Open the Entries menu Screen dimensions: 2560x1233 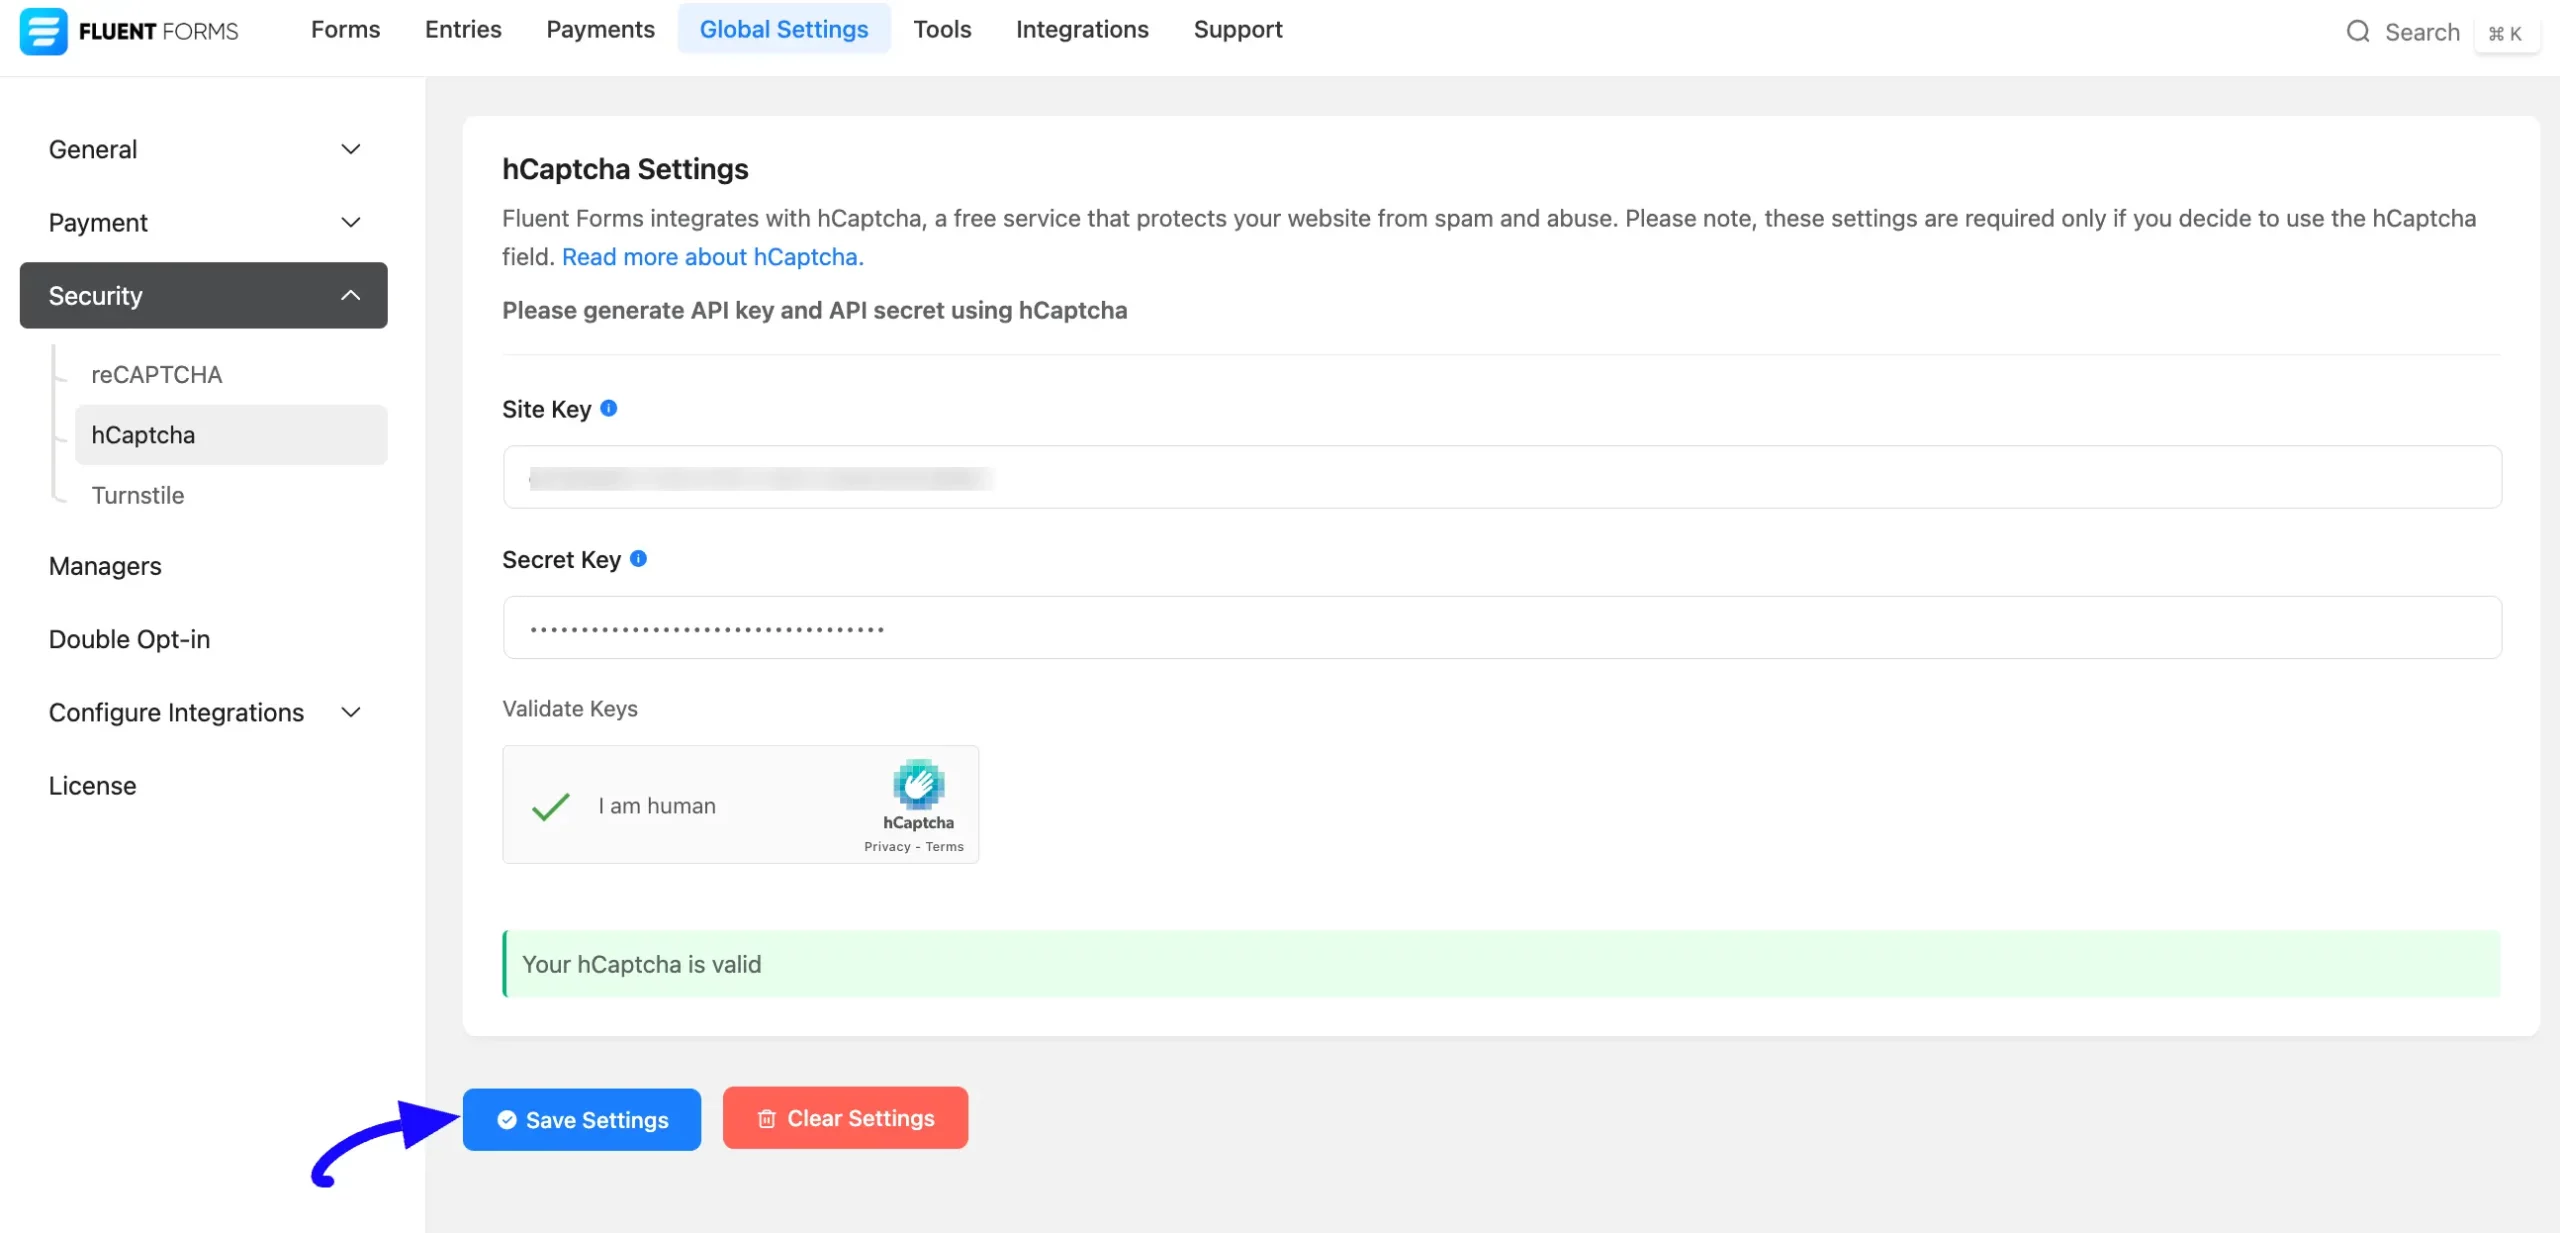click(x=463, y=29)
